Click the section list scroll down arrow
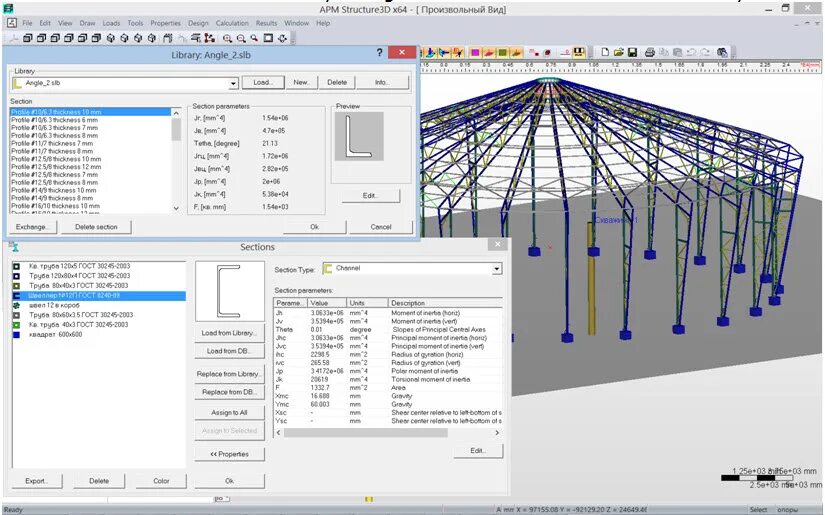This screenshot has height=515, width=825. (176, 208)
